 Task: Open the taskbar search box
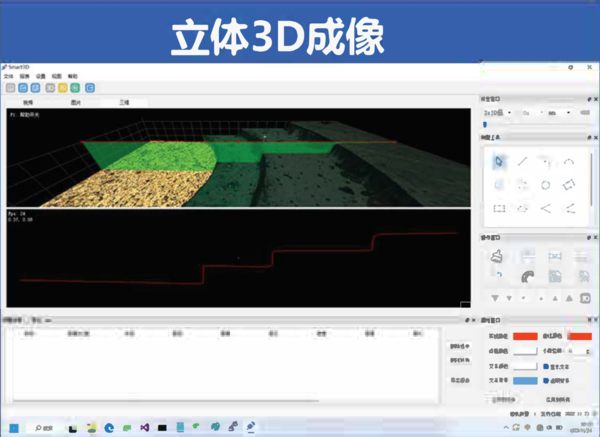[x=44, y=428]
